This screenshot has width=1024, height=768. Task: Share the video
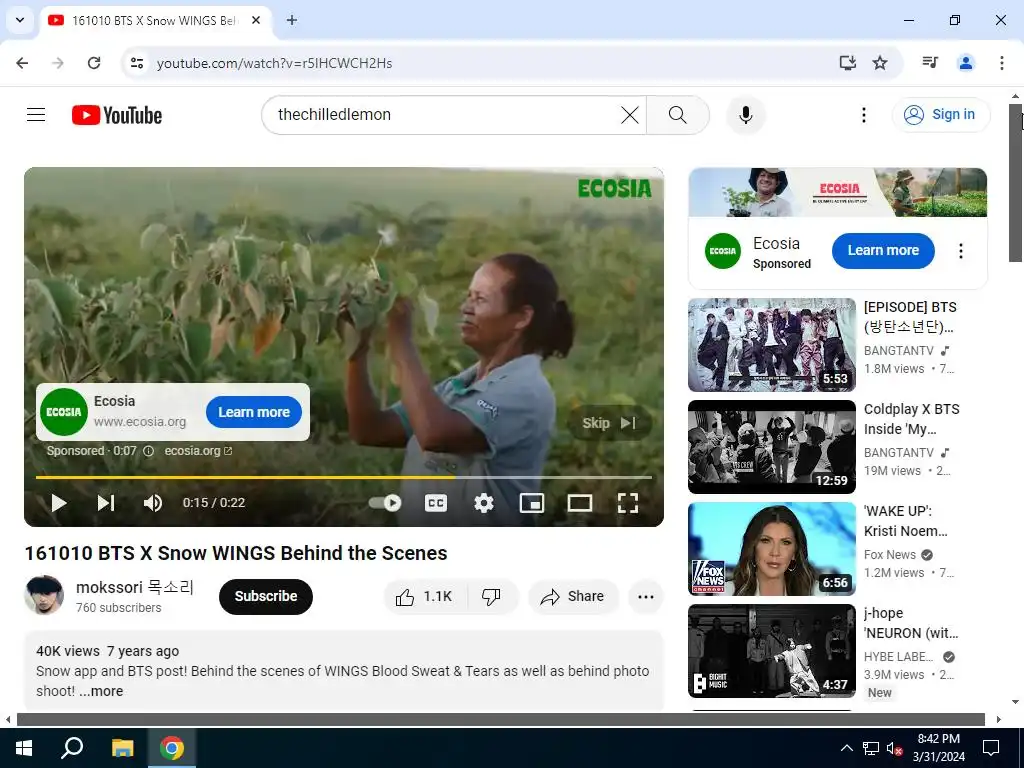(x=573, y=596)
